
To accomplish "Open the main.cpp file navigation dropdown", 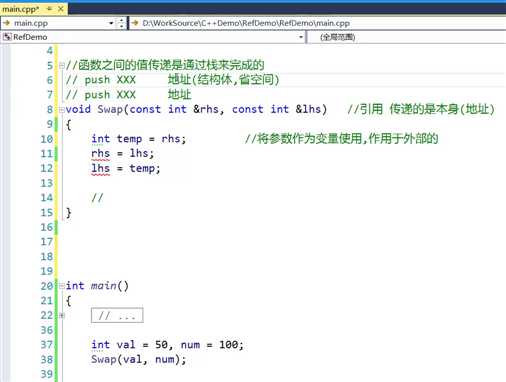I will pyautogui.click(x=111, y=23).
